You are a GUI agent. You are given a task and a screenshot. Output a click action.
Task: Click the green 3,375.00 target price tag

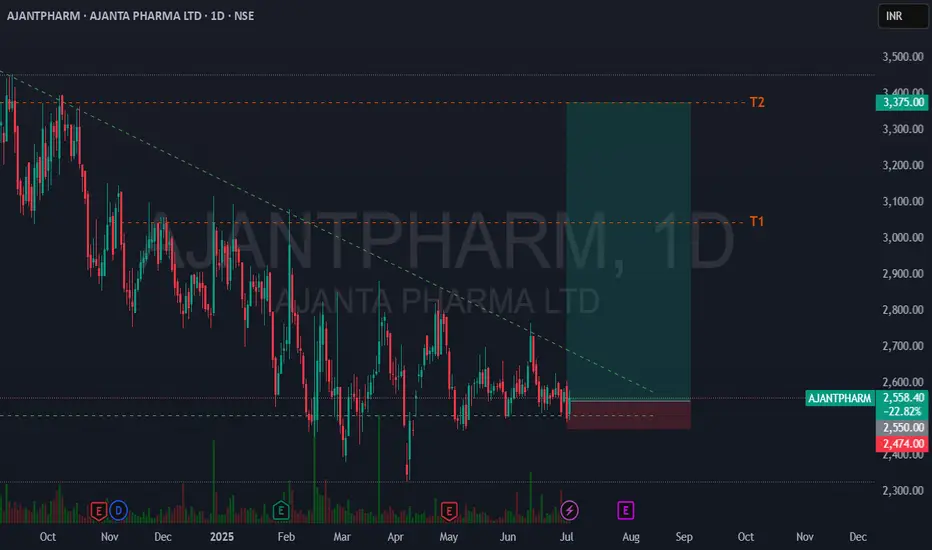click(x=902, y=102)
